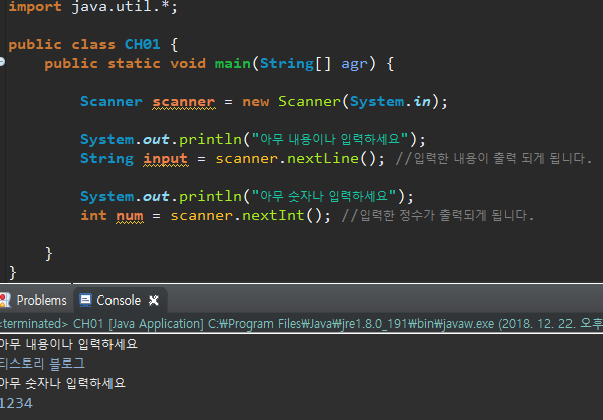Viewport: 603px width, 420px height.
Task: Click the comment 입력한 정수가 출력되게 됩니다
Action: tap(438, 215)
